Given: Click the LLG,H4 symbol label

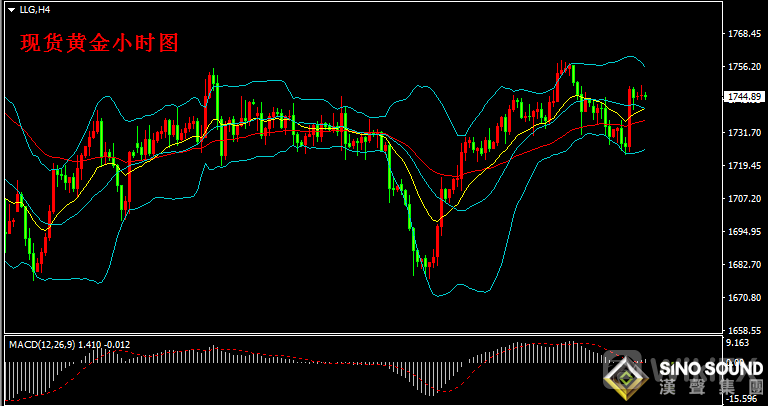Looking at the screenshot, I should 34,9.
